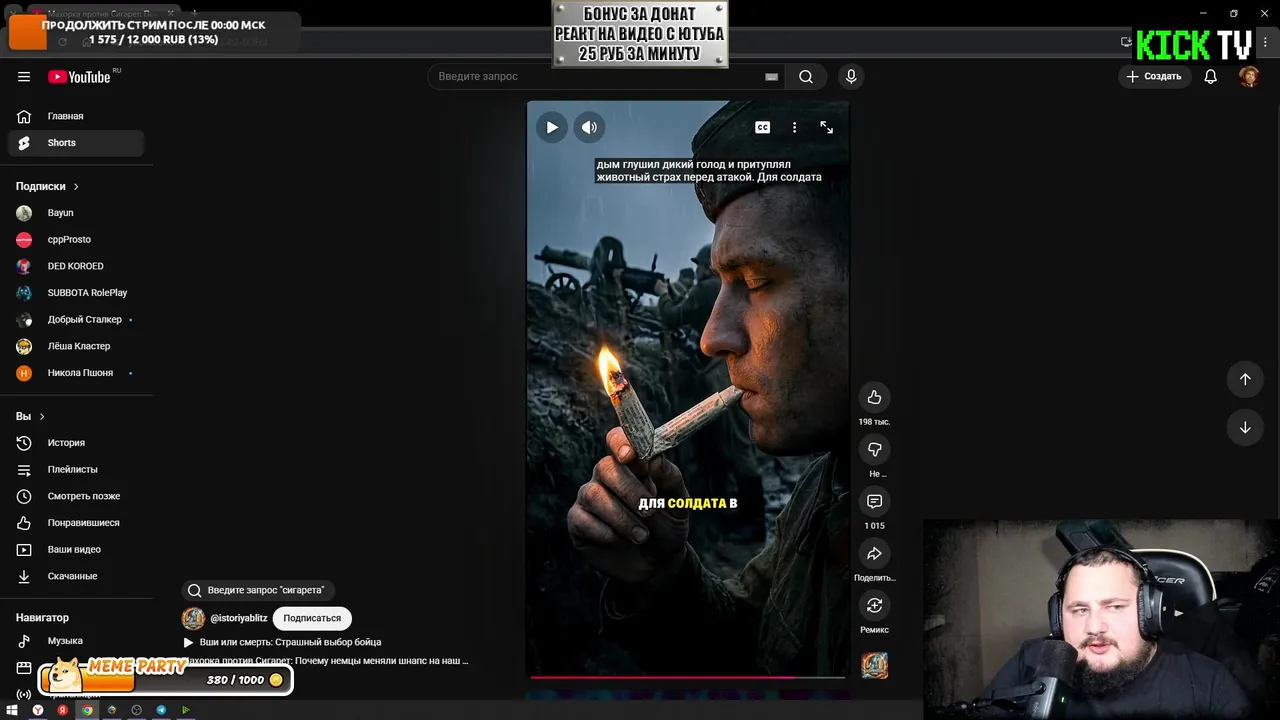This screenshot has height=720, width=1280.
Task: Open the DED KOROED channel
Action: point(76,266)
